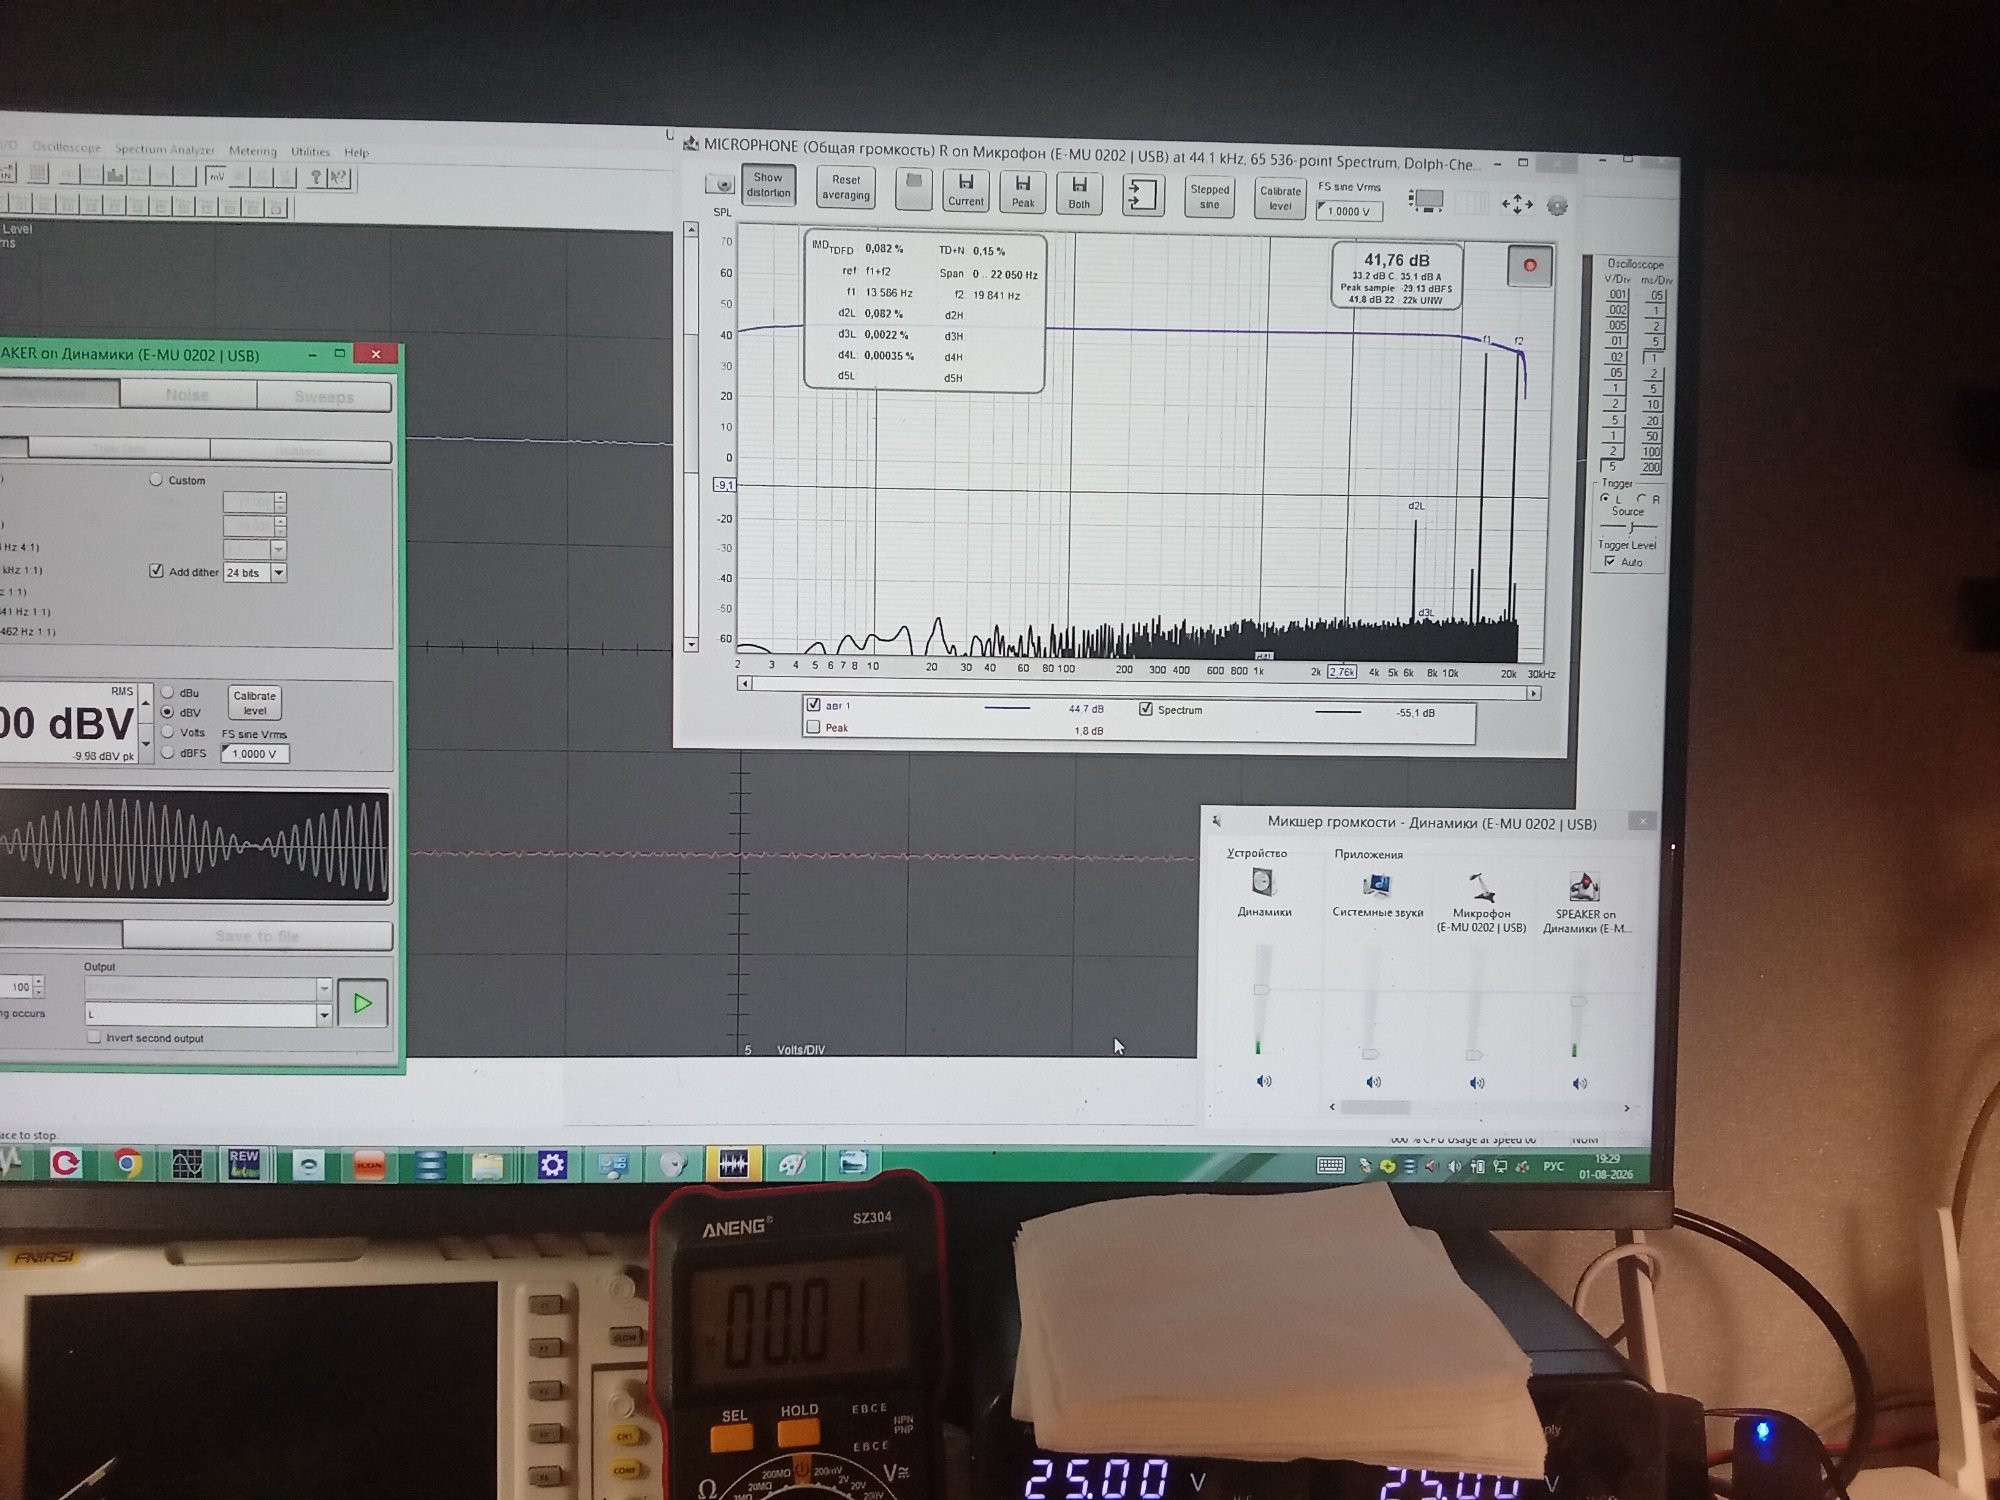Mute SPEAKER on Динамики in mixer
Screen dimensions: 2000x1500
(1580, 1084)
